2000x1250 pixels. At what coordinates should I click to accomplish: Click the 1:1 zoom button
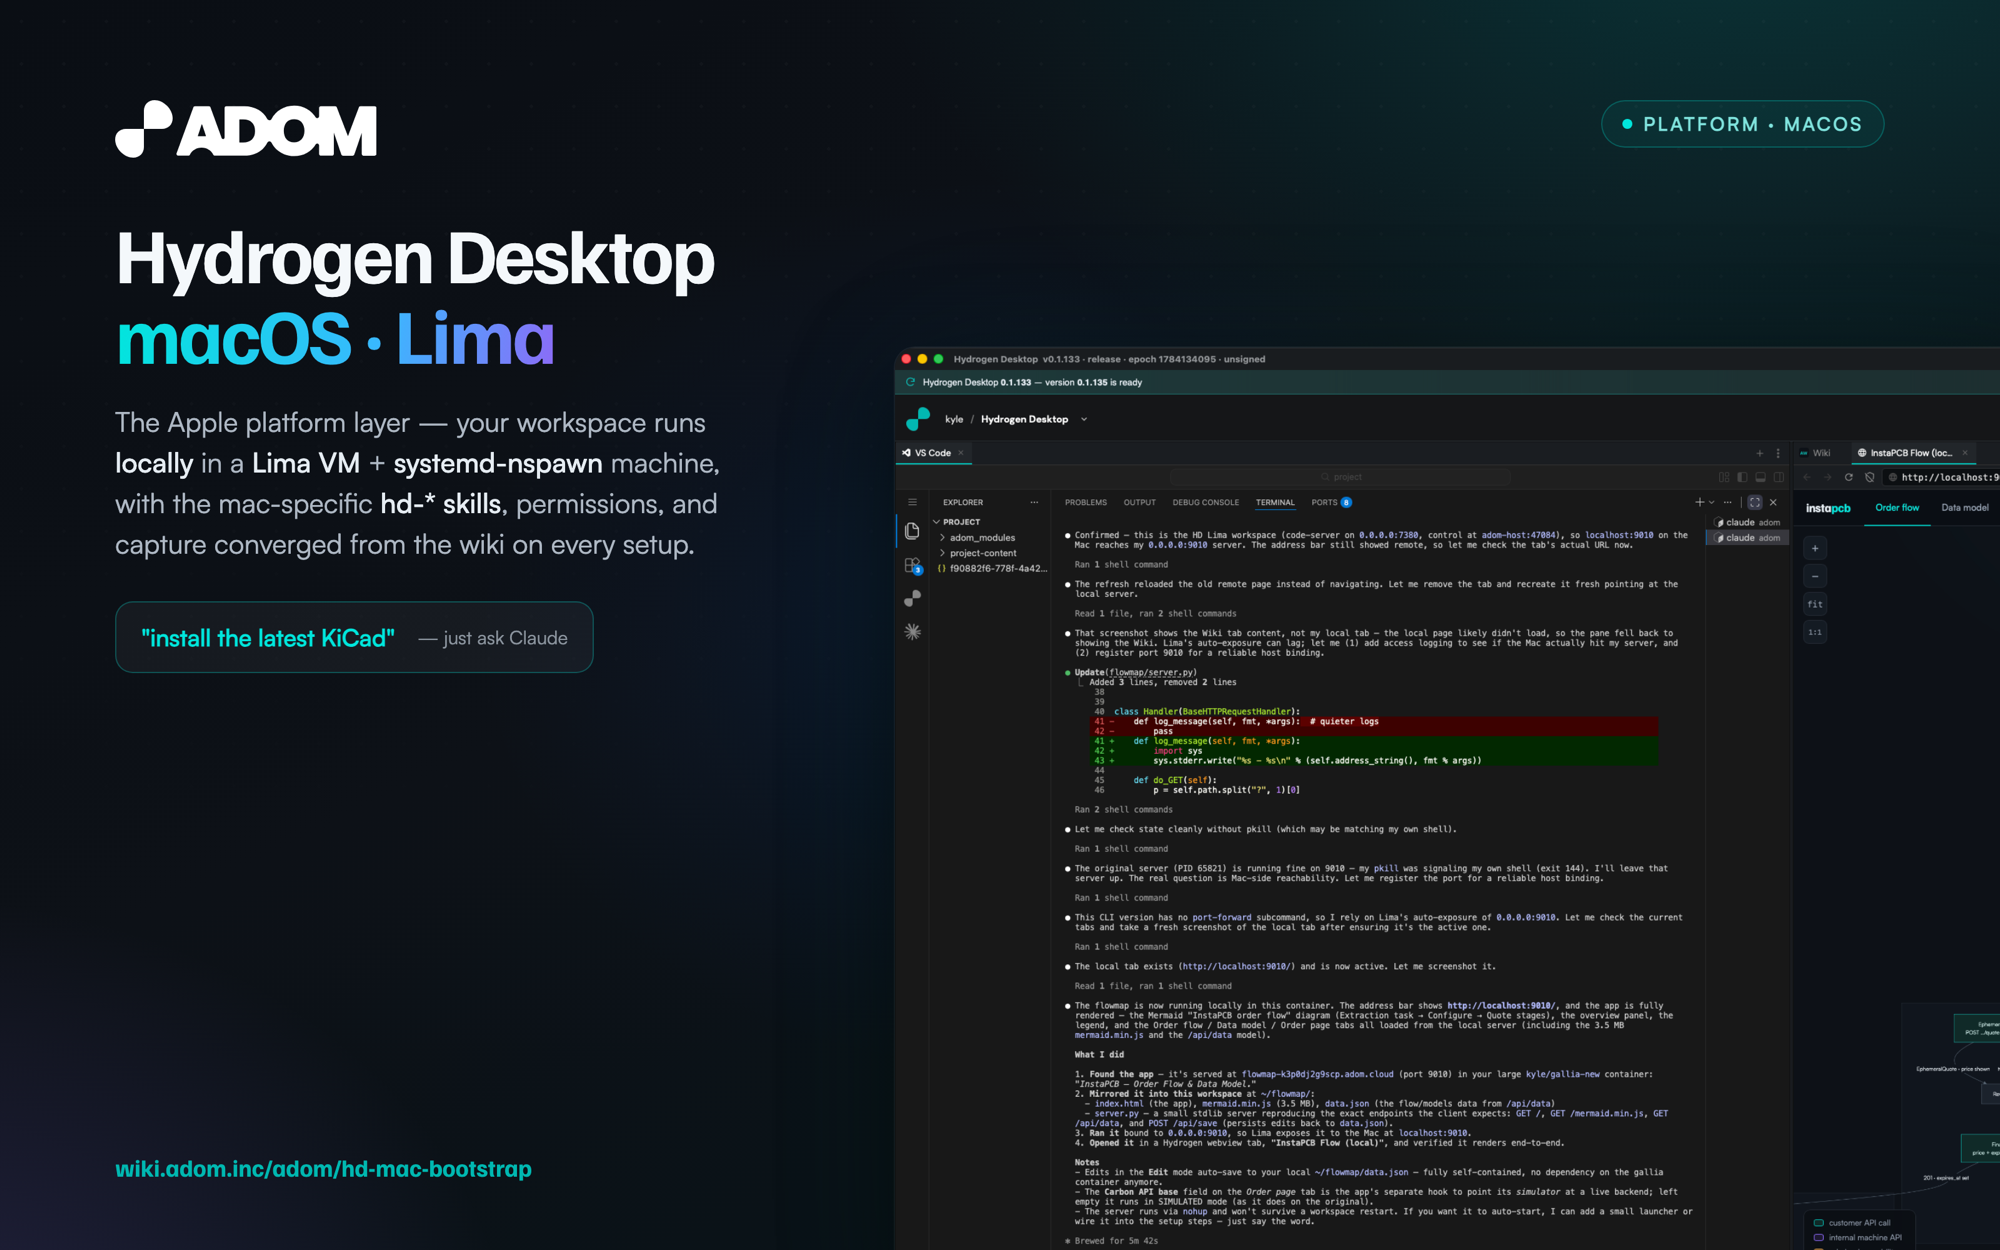(x=1815, y=632)
